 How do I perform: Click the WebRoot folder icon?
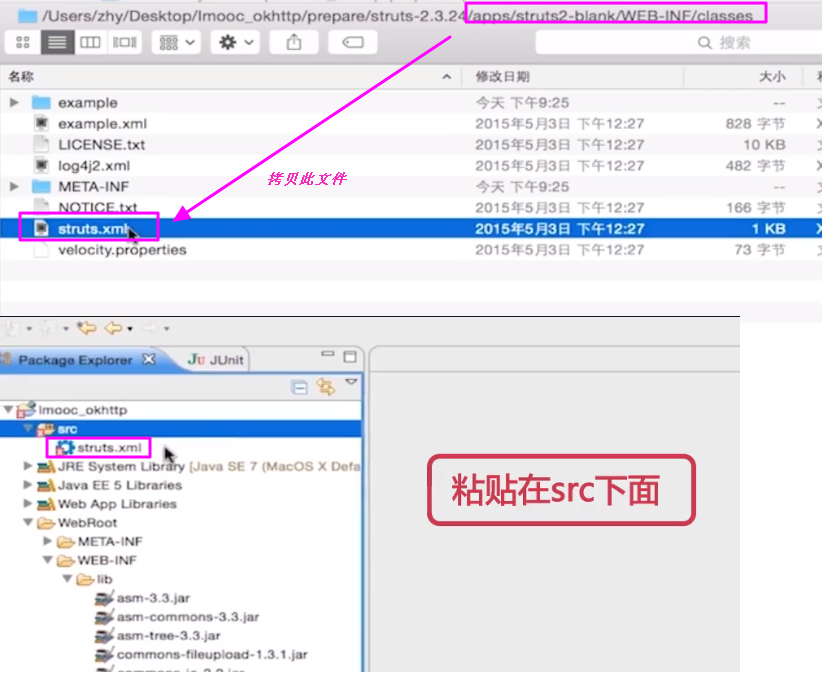(x=46, y=523)
